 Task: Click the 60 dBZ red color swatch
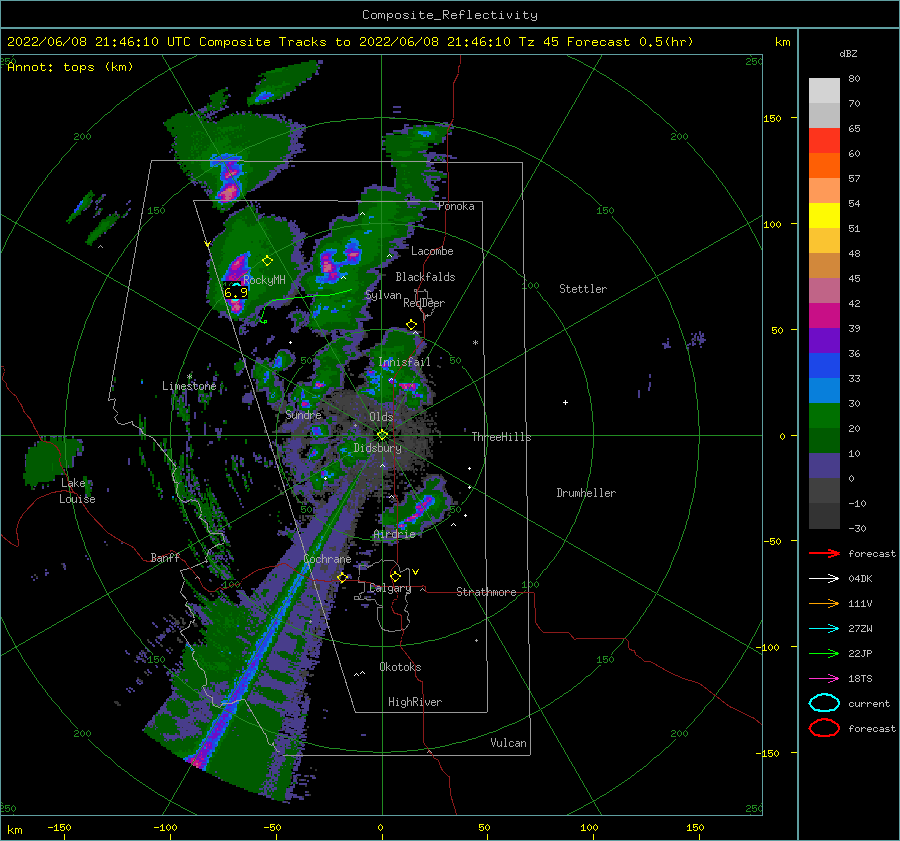point(824,141)
